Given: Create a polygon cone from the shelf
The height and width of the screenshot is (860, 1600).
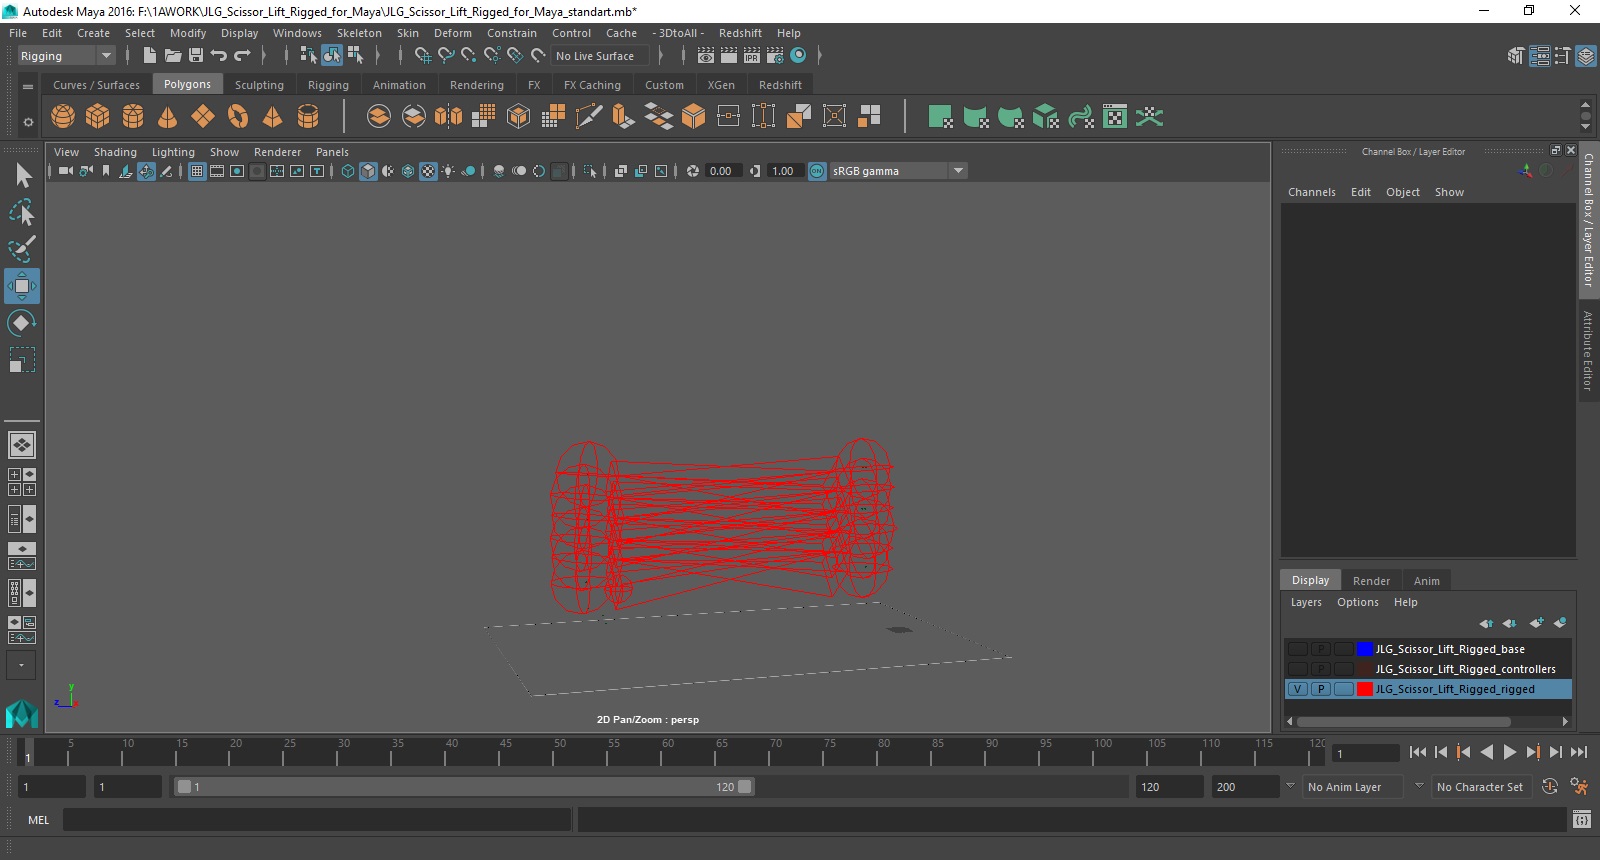Looking at the screenshot, I should 168,117.
